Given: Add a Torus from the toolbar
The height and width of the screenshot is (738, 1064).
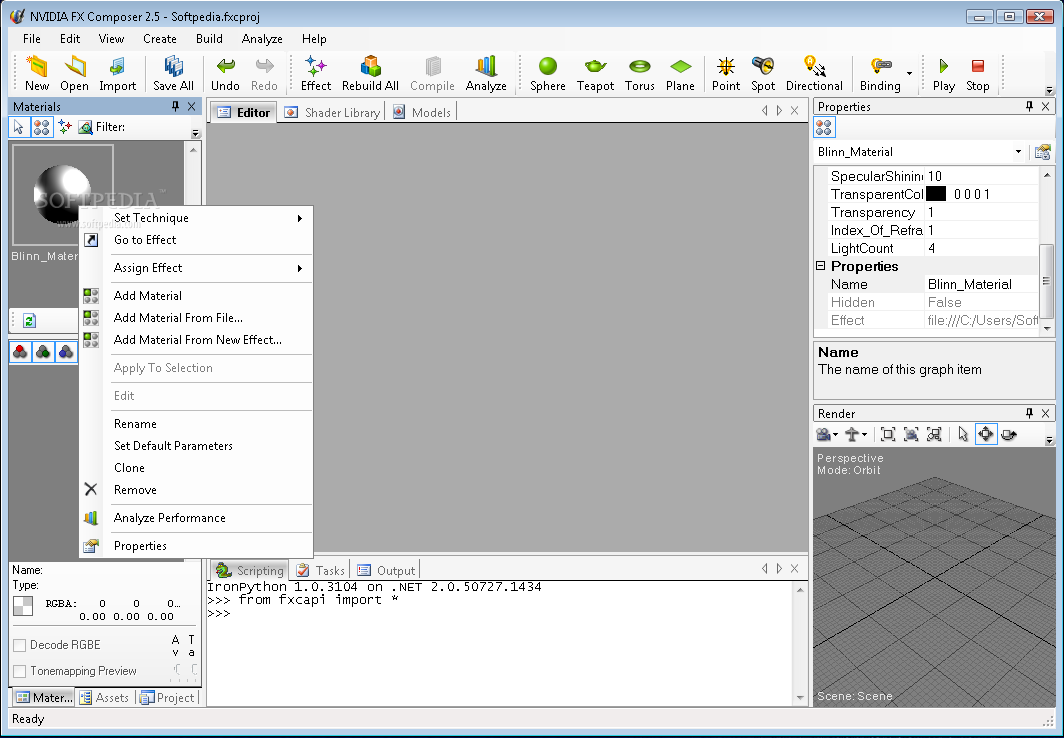Looking at the screenshot, I should click(x=639, y=73).
